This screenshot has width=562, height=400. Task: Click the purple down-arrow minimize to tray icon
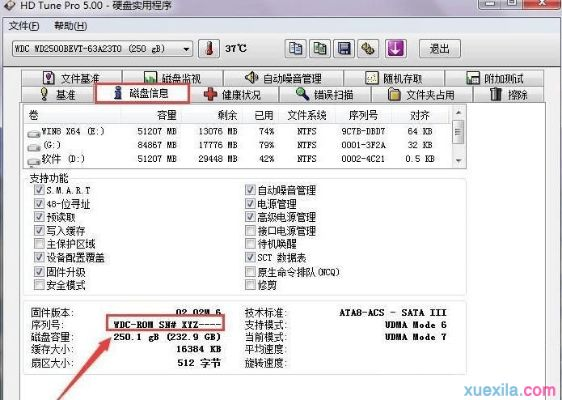click(x=395, y=48)
